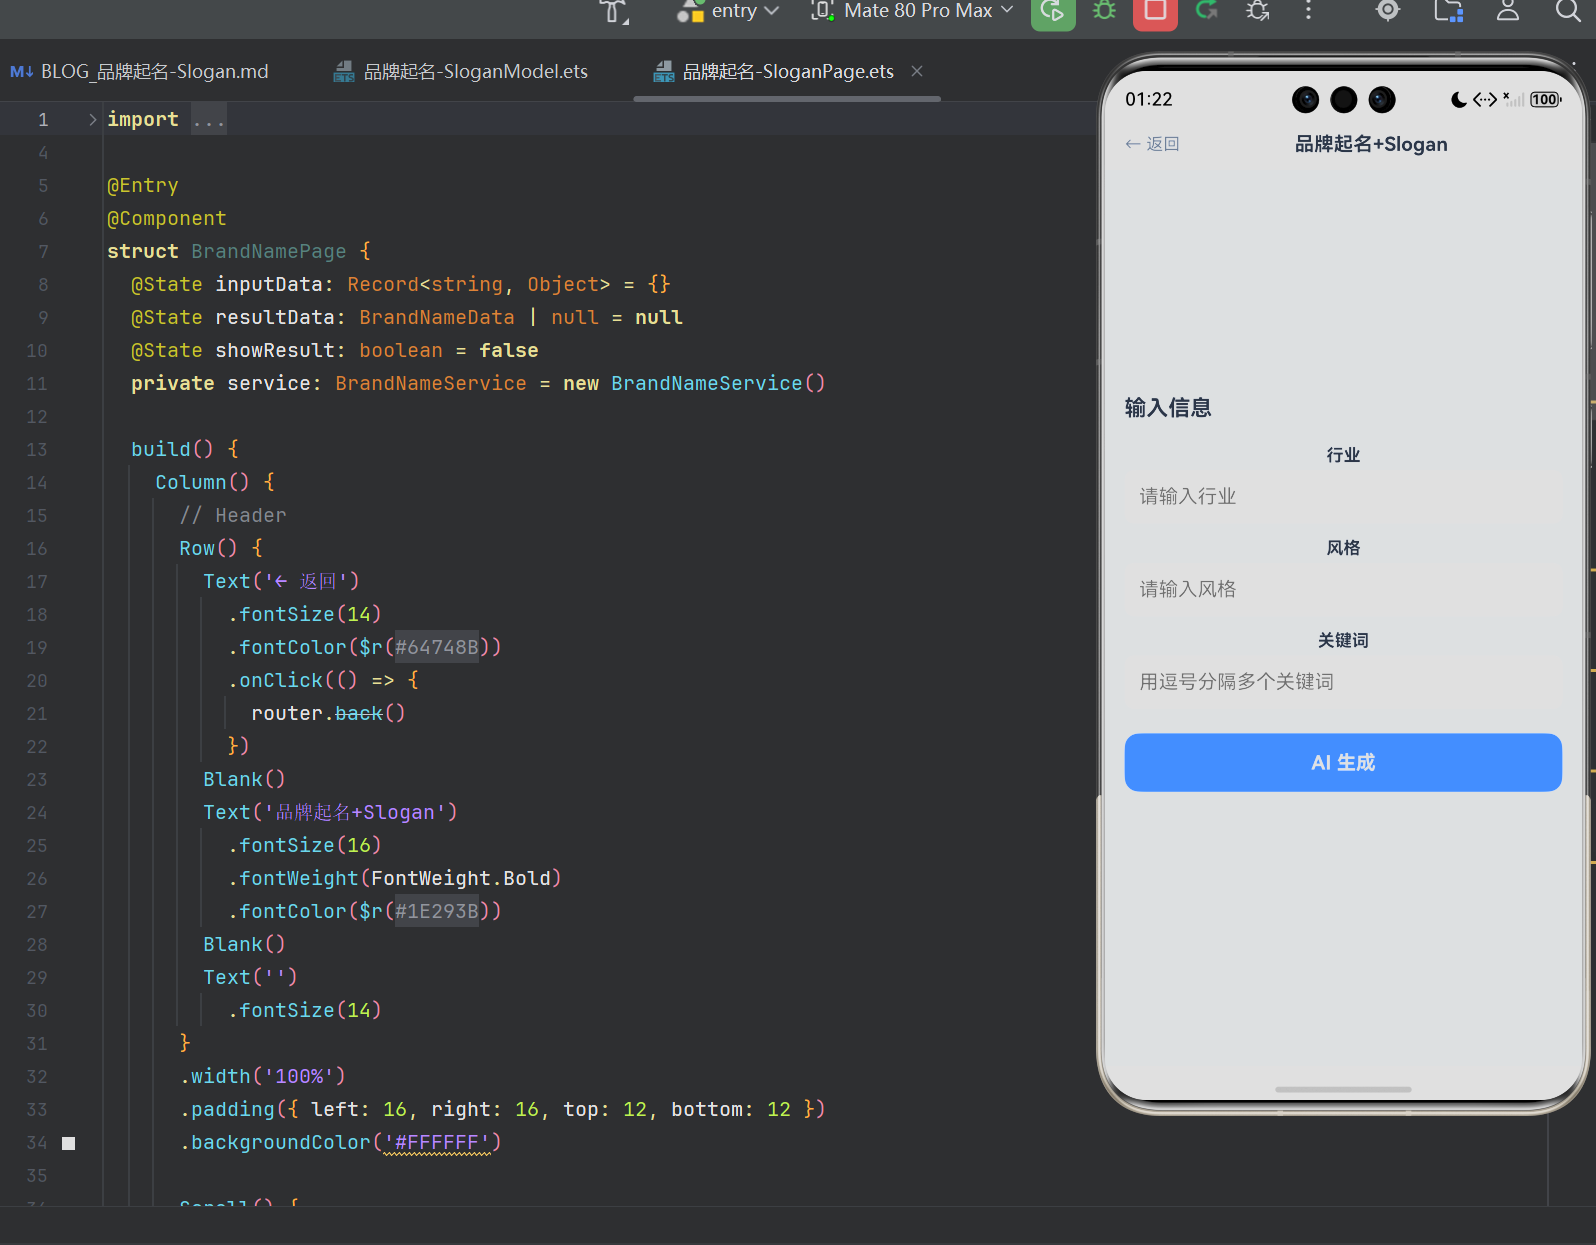Click the green Run button
Viewport: 1596px width, 1245px height.
coord(1053,12)
